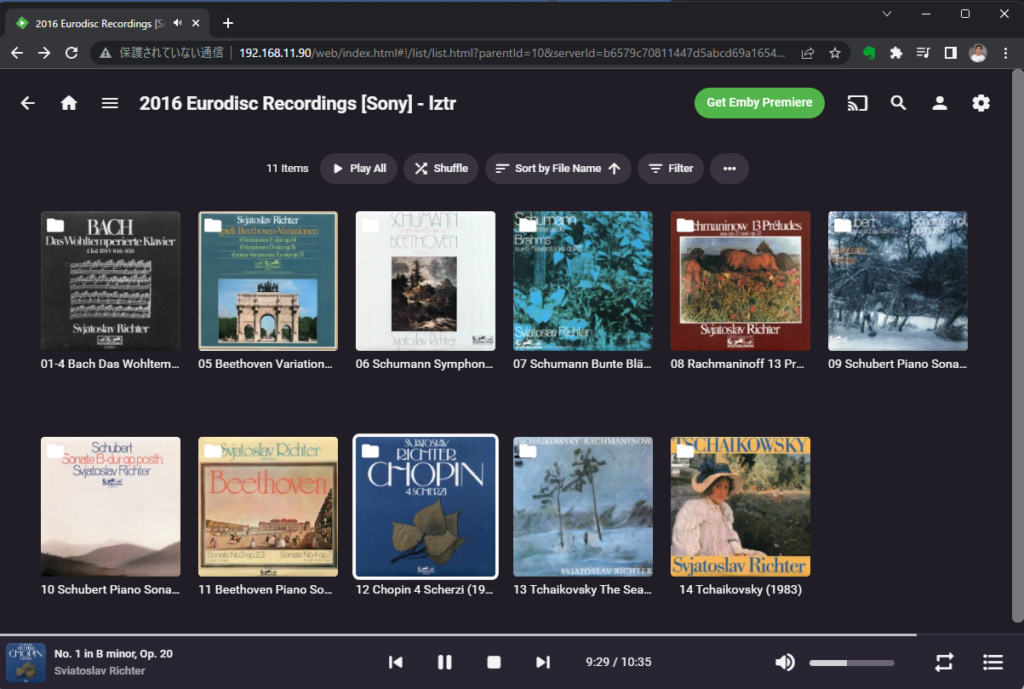Expand the three-dot more options menu
This screenshot has width=1024, height=689.
[729, 169]
